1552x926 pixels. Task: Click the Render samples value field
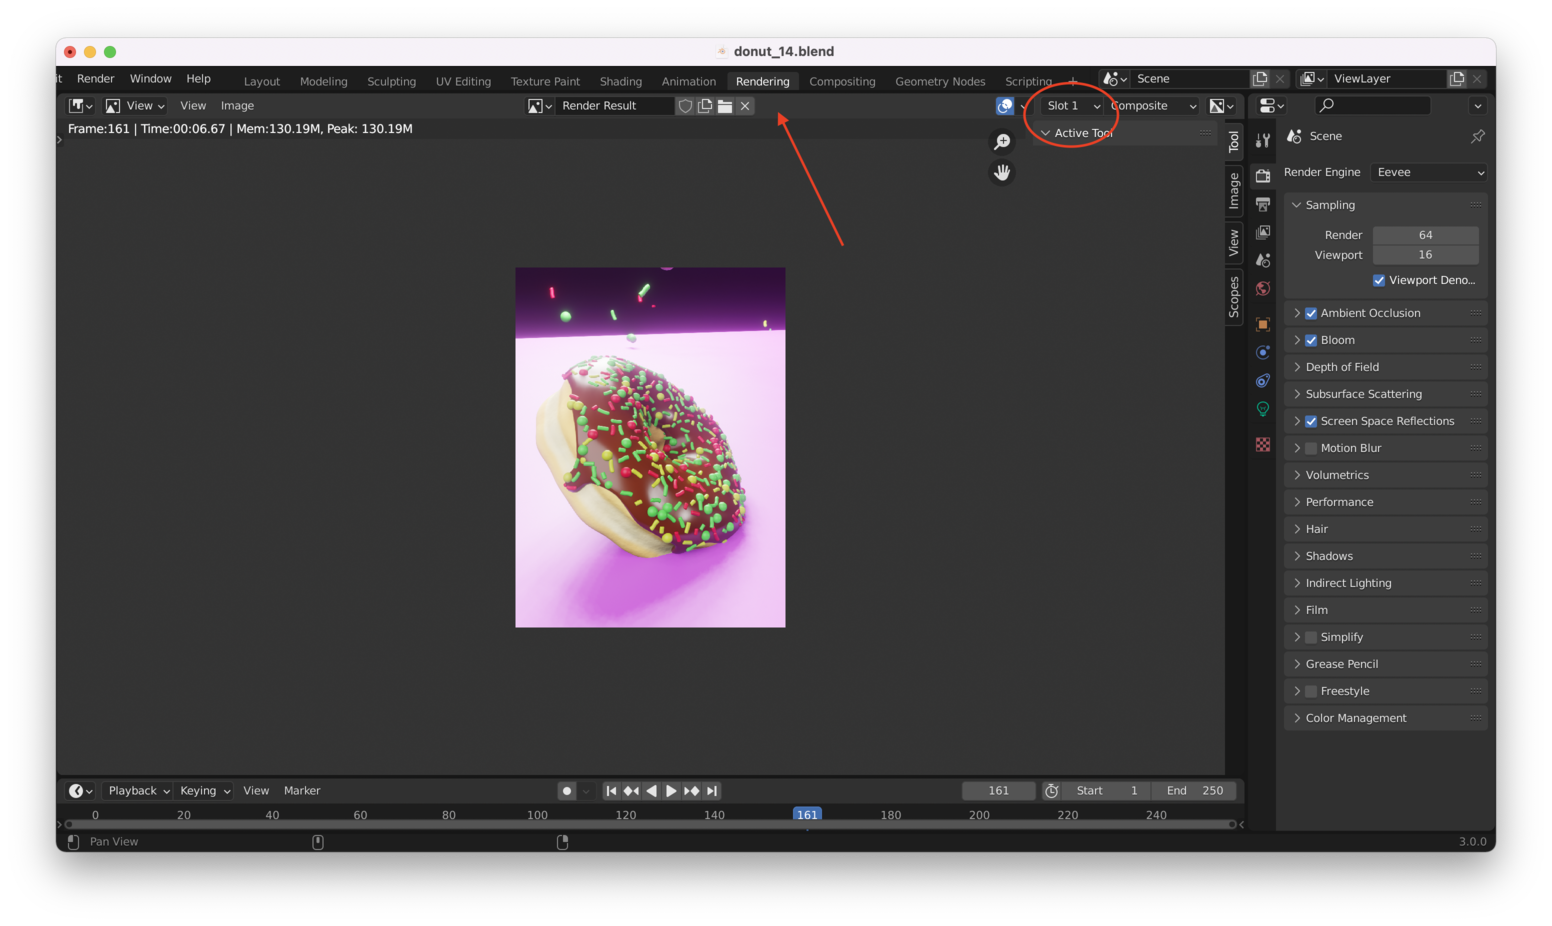pos(1425,235)
